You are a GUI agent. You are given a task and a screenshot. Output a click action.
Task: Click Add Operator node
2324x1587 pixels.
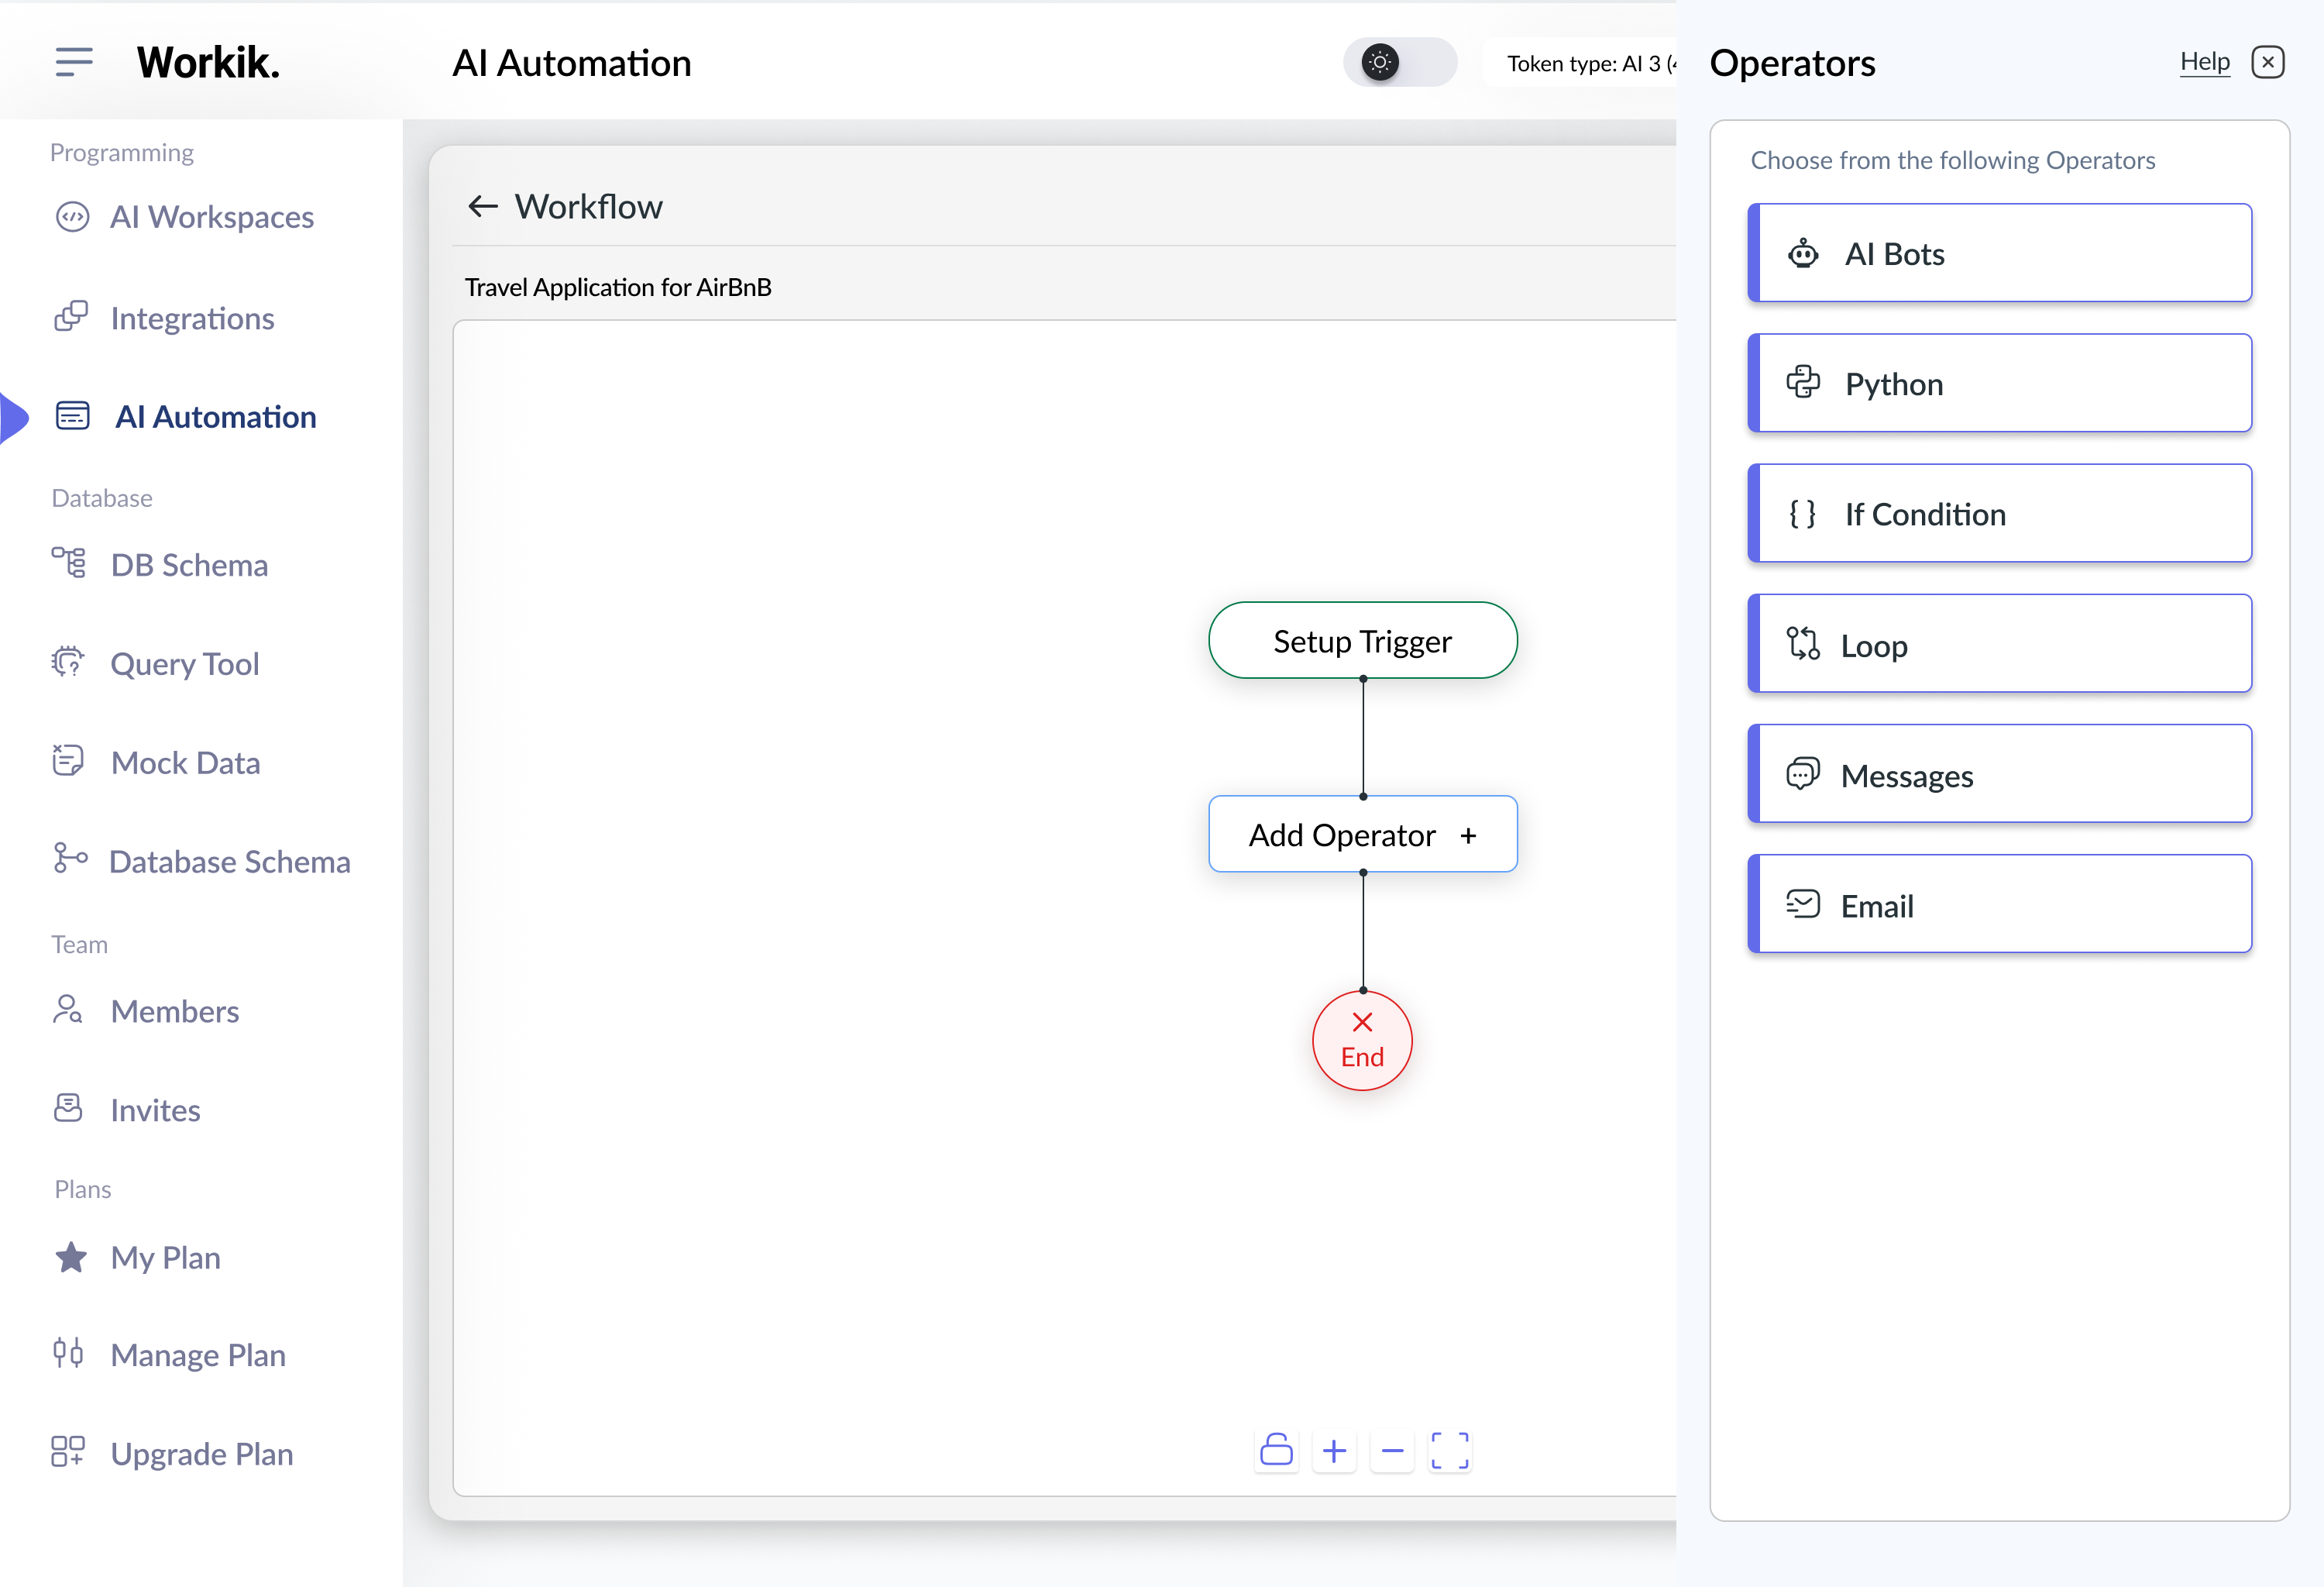[x=1362, y=834]
